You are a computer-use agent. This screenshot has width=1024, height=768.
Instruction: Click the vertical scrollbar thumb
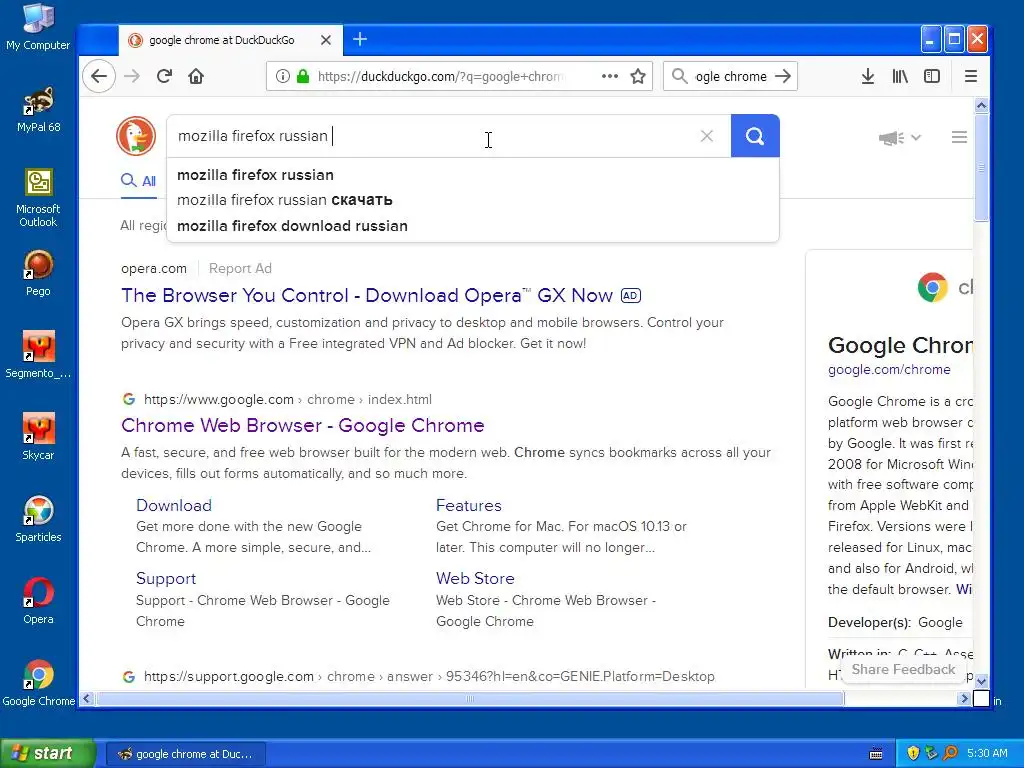point(981,167)
